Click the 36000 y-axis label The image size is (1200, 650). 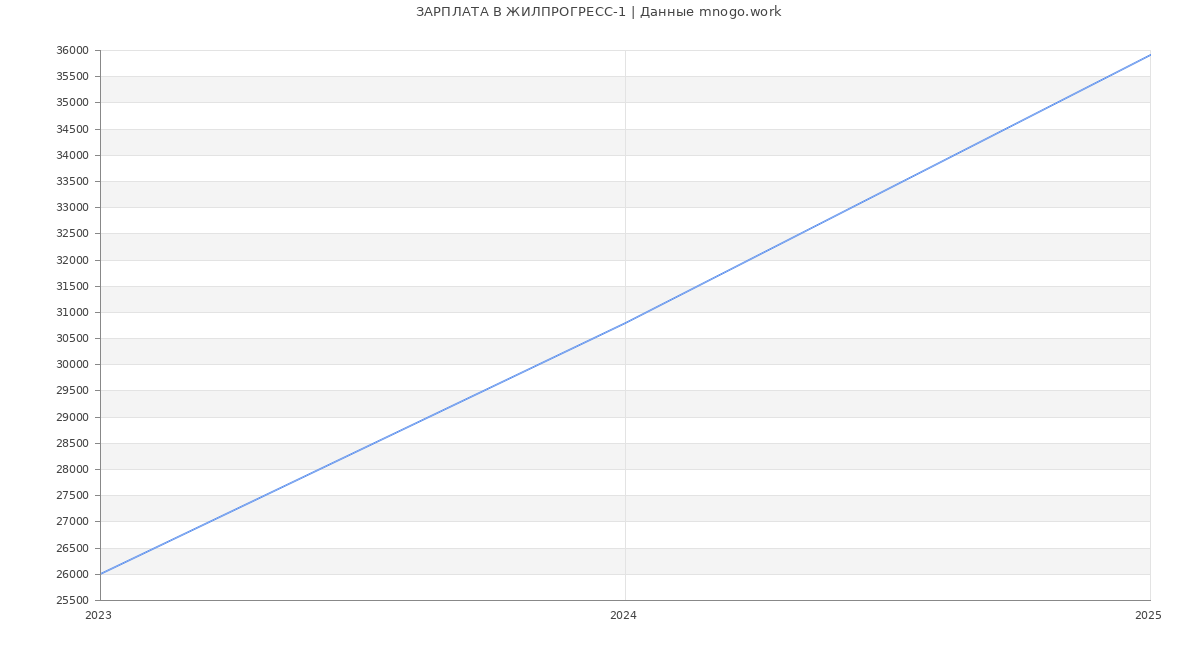[x=72, y=51]
